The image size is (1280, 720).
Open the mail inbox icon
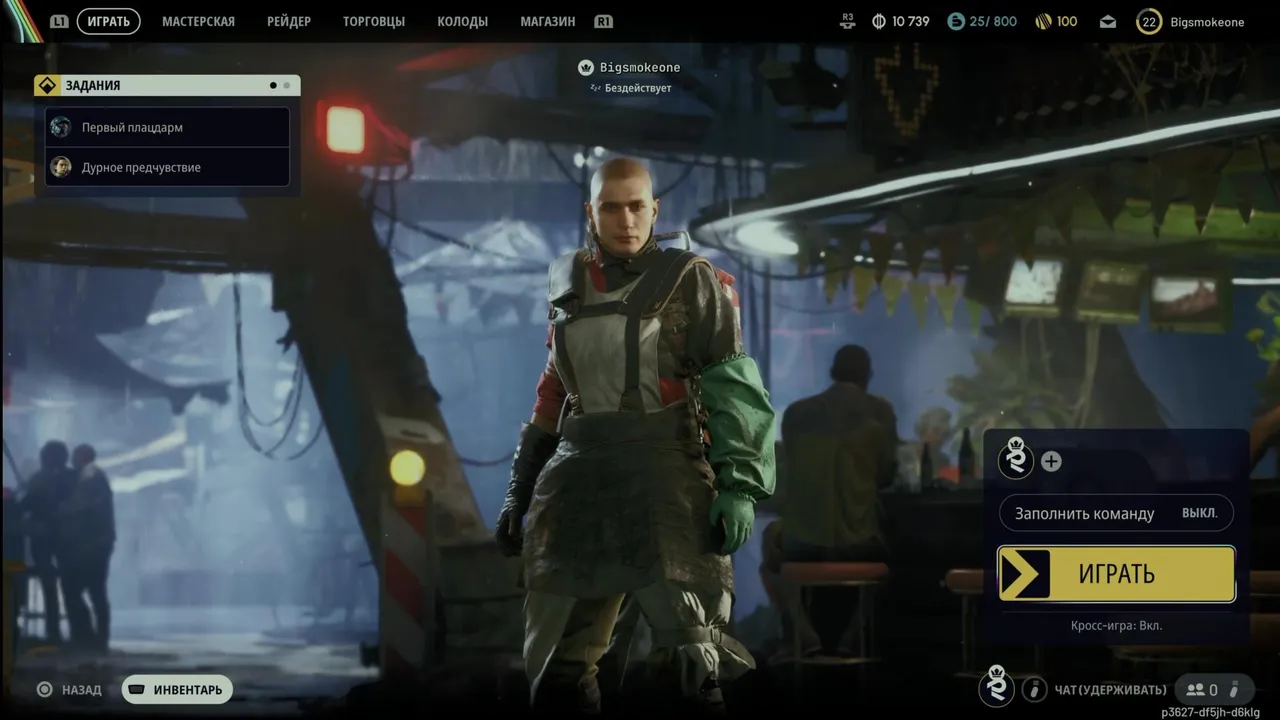click(x=1108, y=21)
